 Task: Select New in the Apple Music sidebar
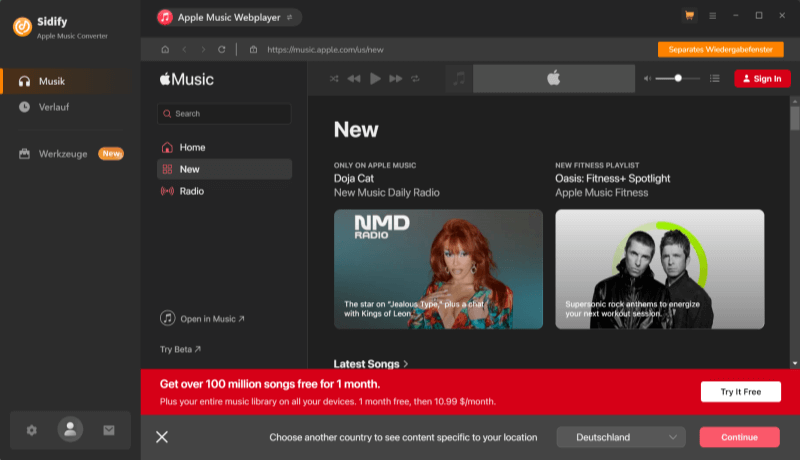(224, 169)
